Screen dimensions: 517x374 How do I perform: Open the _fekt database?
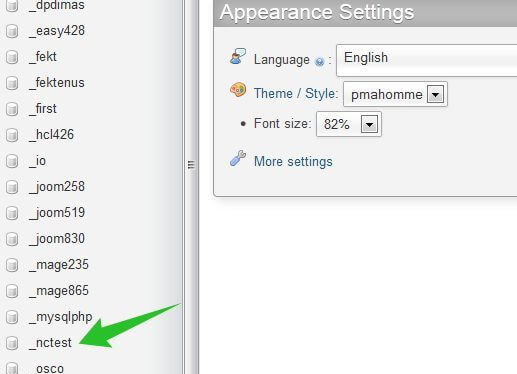tap(43, 57)
